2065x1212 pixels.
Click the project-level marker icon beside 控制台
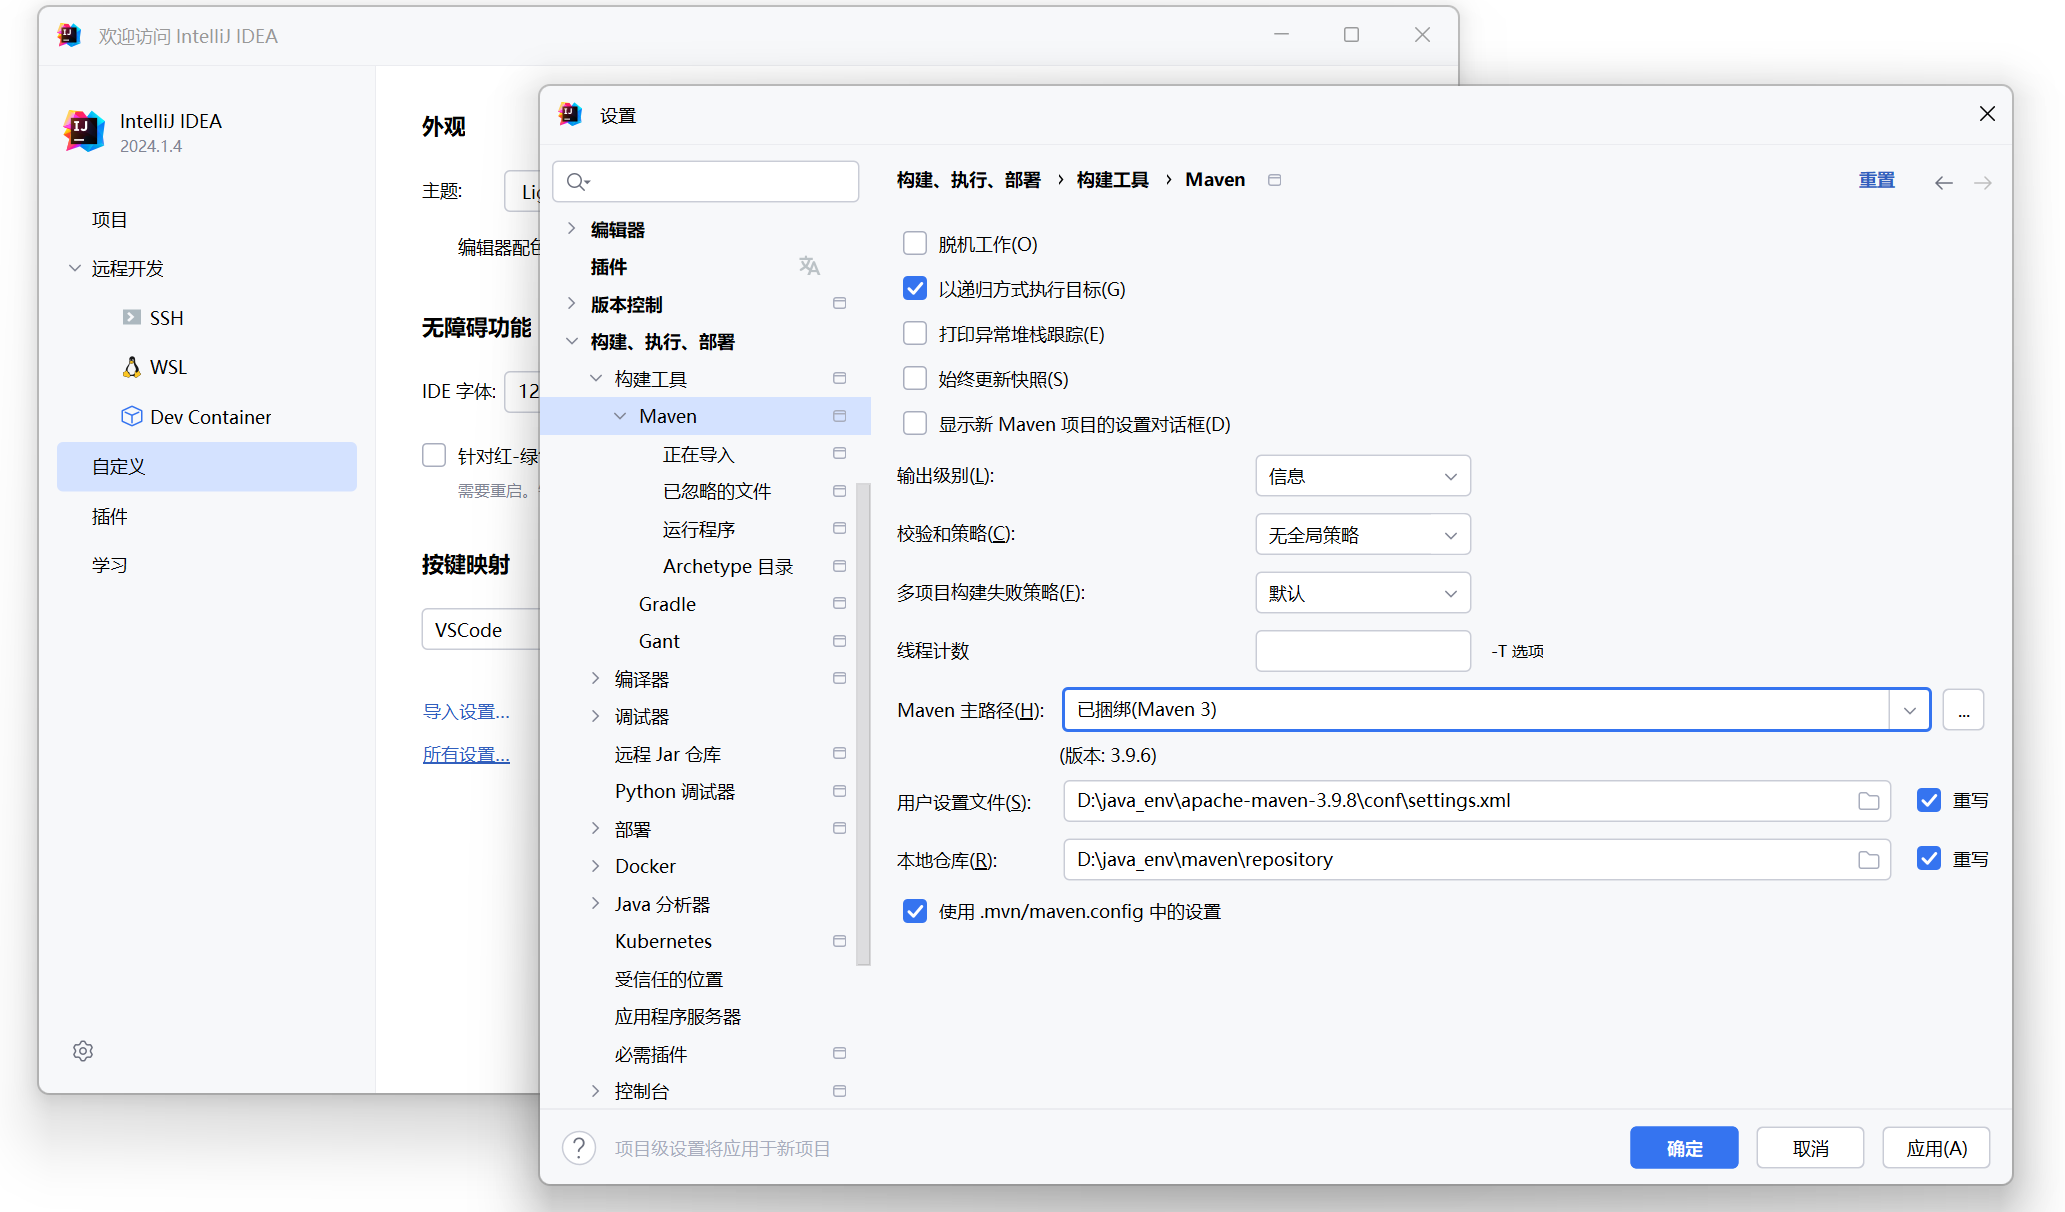pos(839,1091)
